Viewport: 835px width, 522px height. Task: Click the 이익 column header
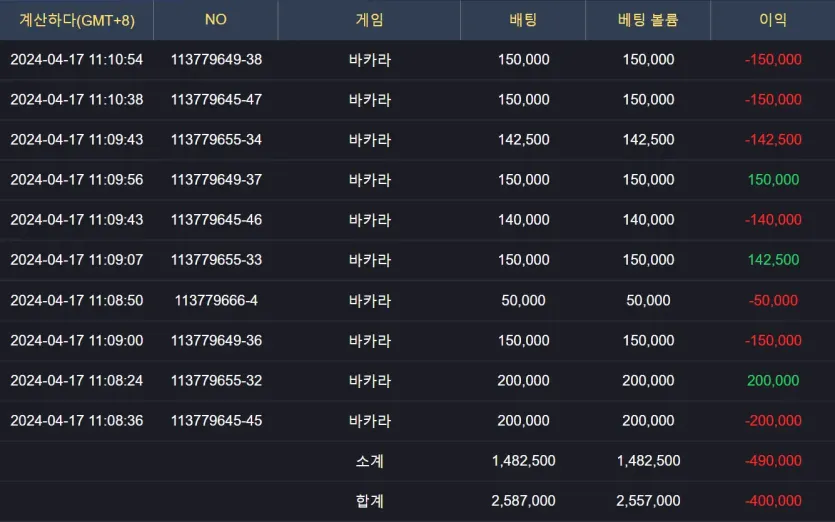(x=773, y=20)
